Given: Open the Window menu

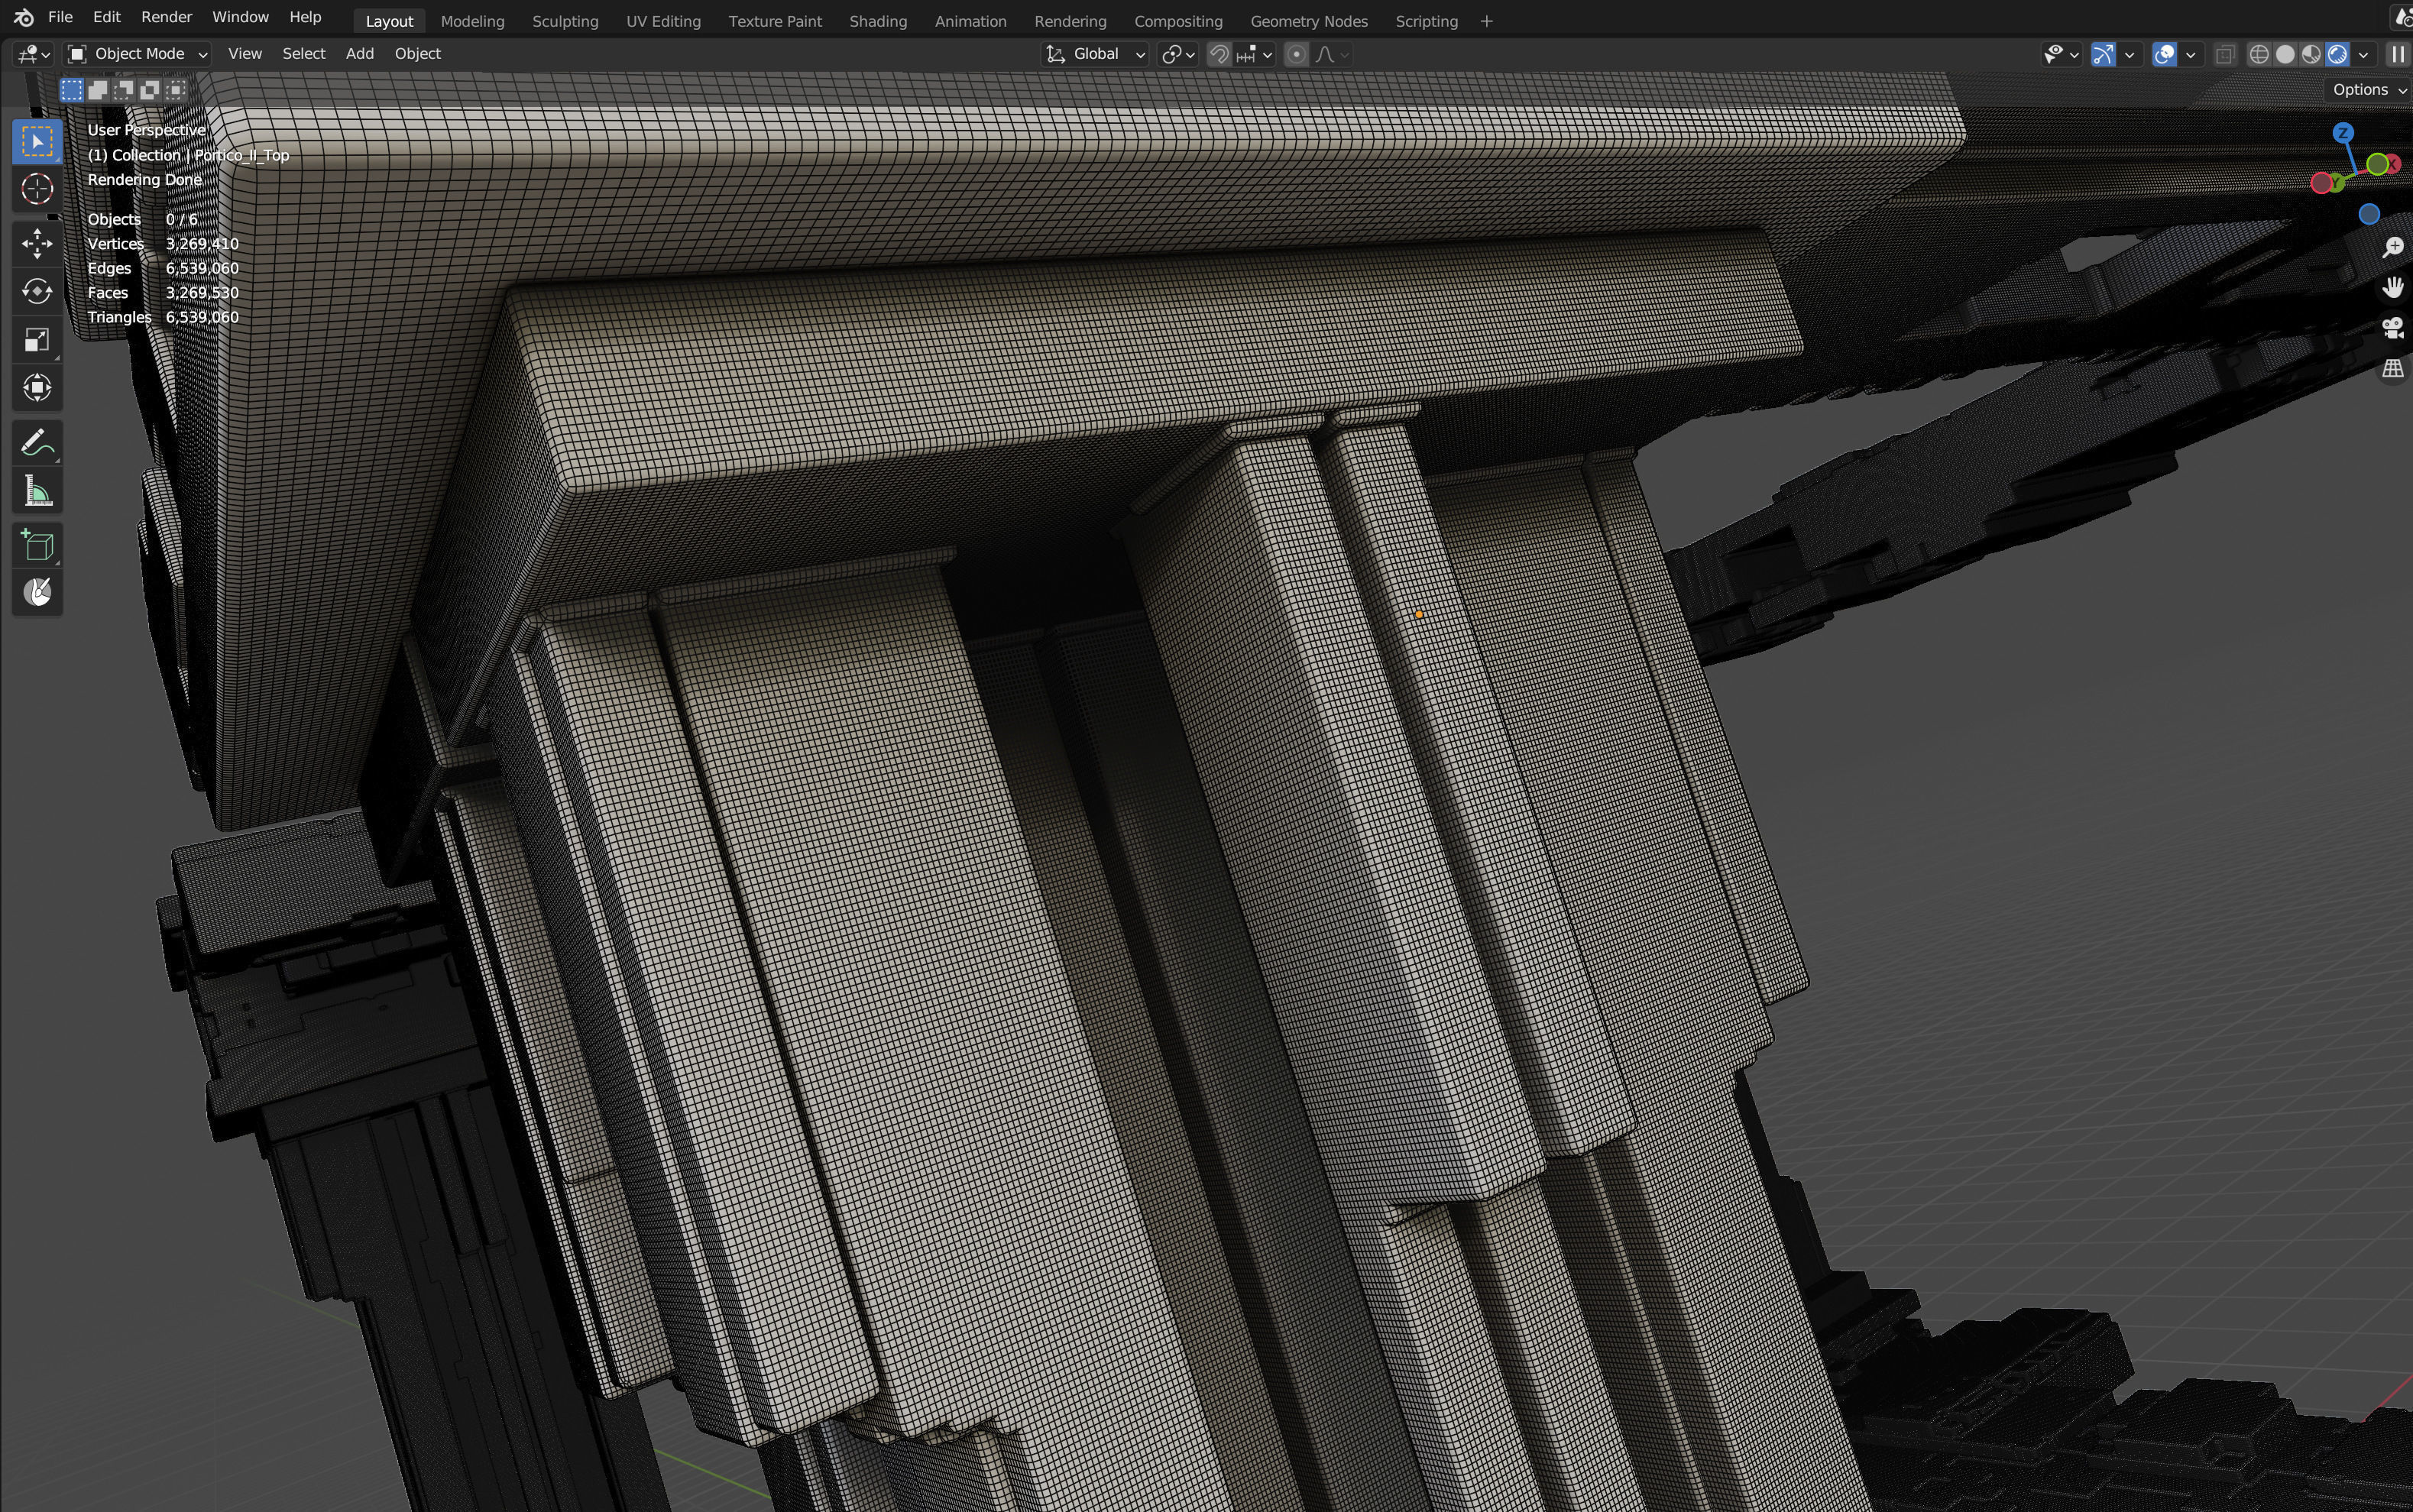Looking at the screenshot, I should (240, 17).
